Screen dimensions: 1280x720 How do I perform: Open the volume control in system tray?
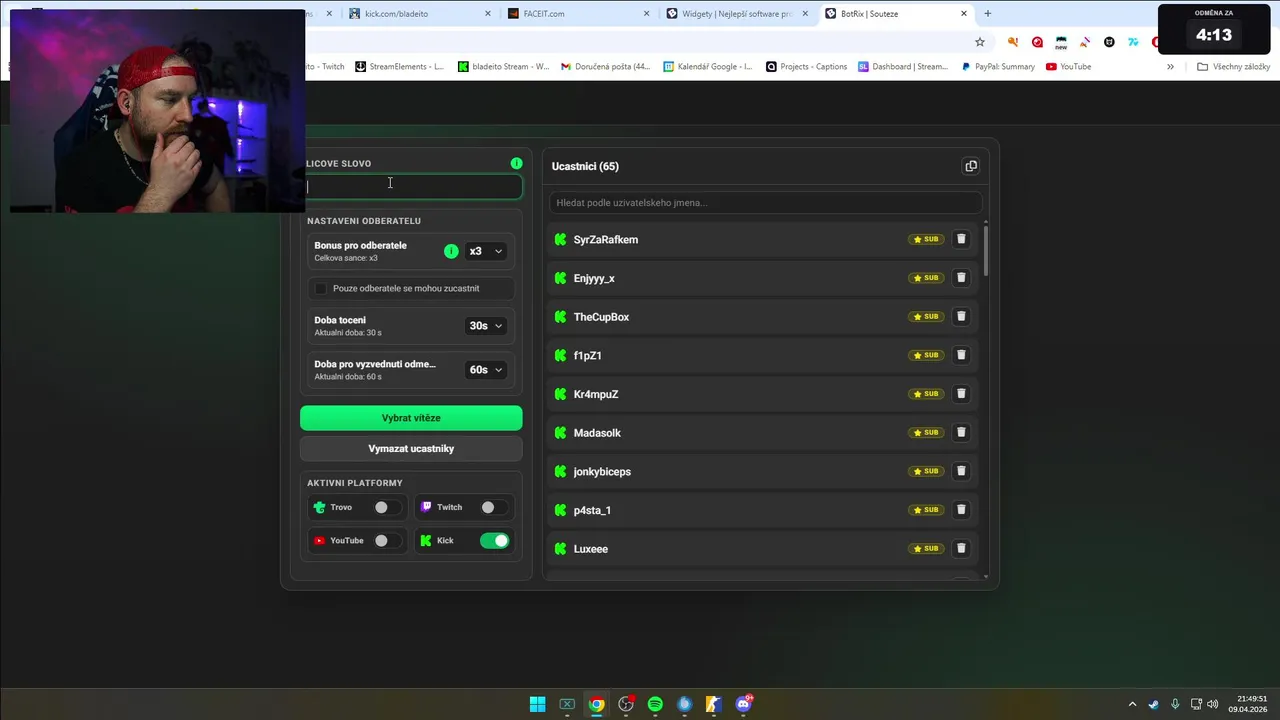click(1213, 704)
